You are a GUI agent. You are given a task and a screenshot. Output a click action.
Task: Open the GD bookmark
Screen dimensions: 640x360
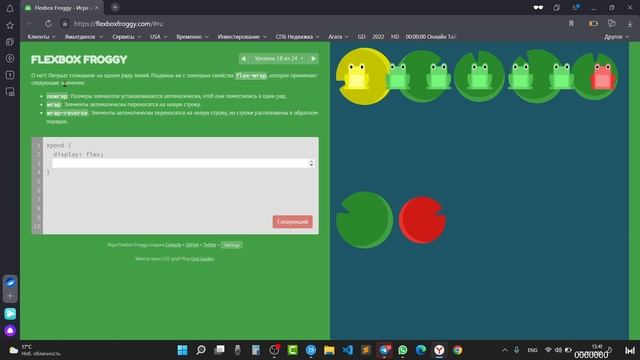[x=362, y=37]
